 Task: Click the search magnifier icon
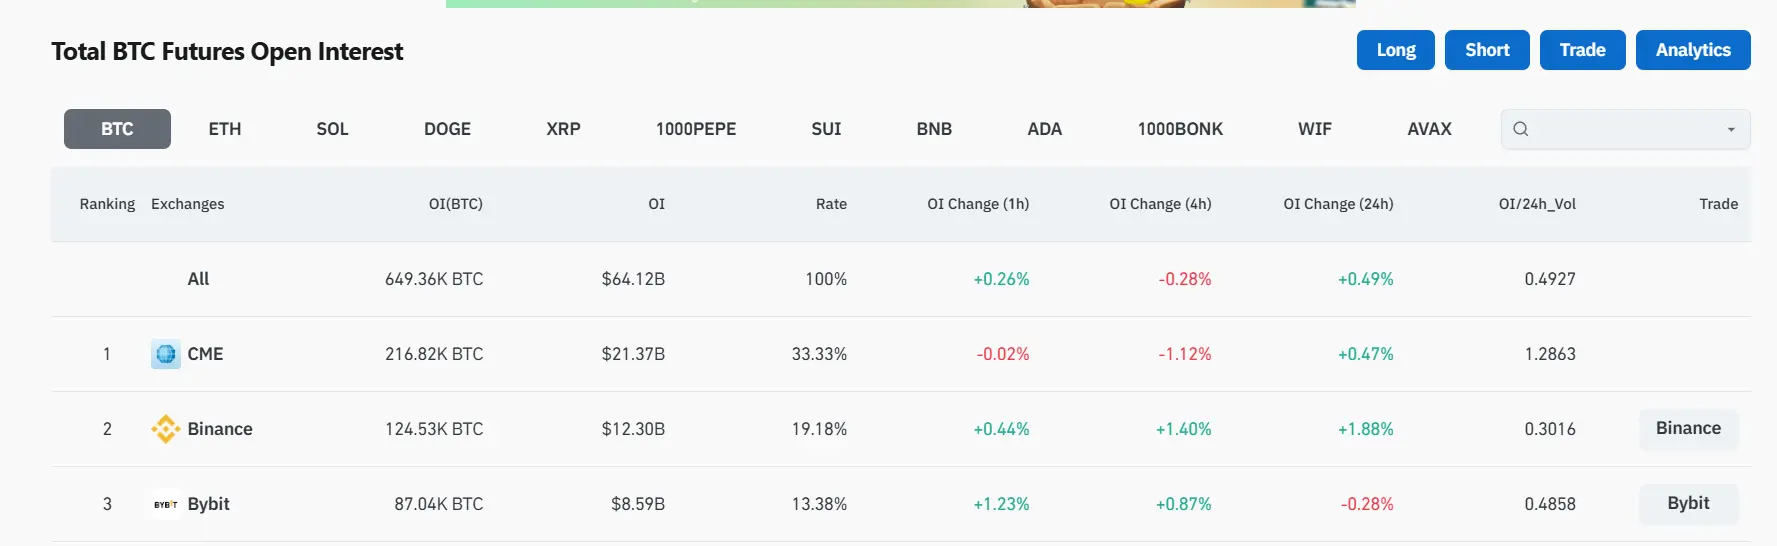pos(1521,129)
